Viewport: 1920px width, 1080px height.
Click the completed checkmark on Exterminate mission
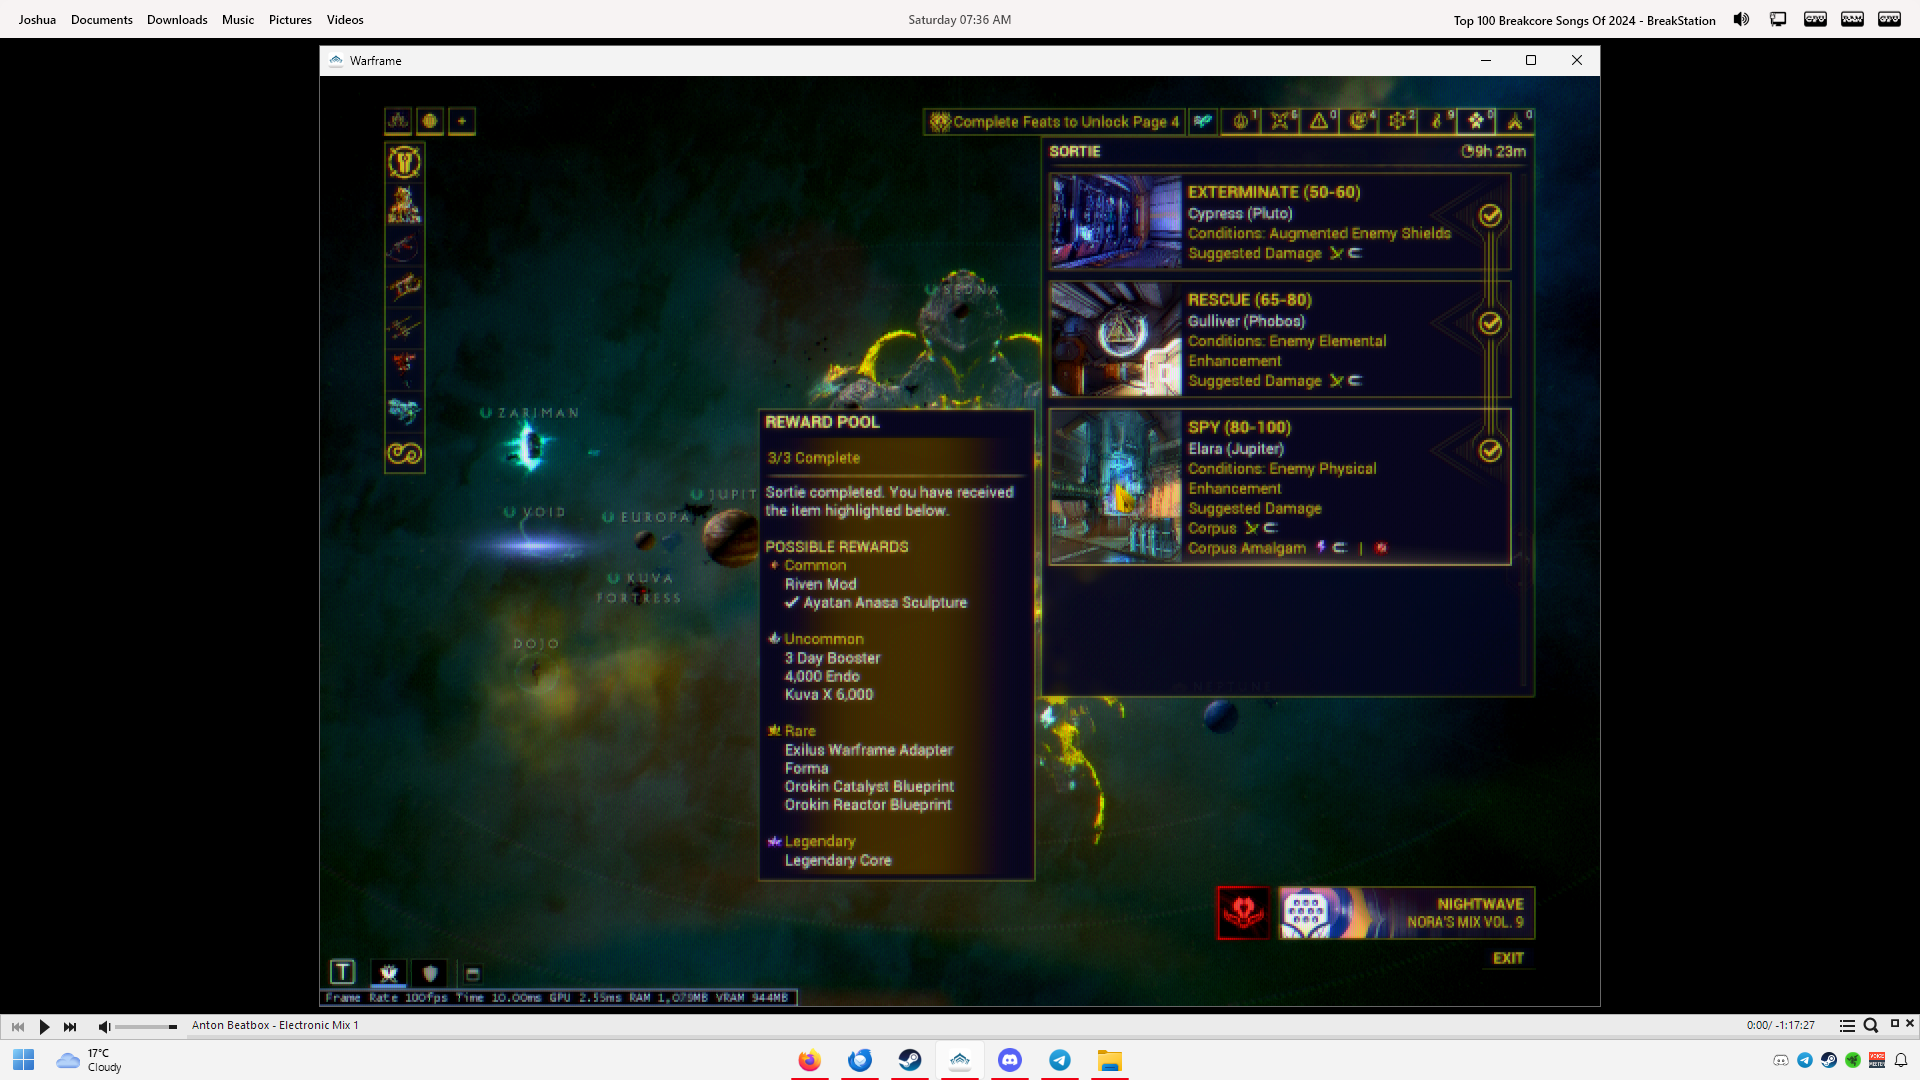(1490, 215)
